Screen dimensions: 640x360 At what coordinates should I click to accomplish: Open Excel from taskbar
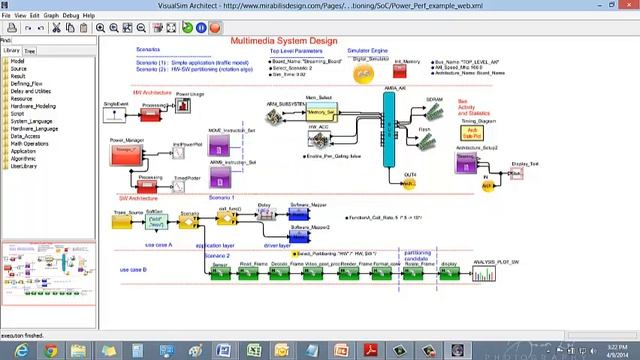[x=253, y=351]
